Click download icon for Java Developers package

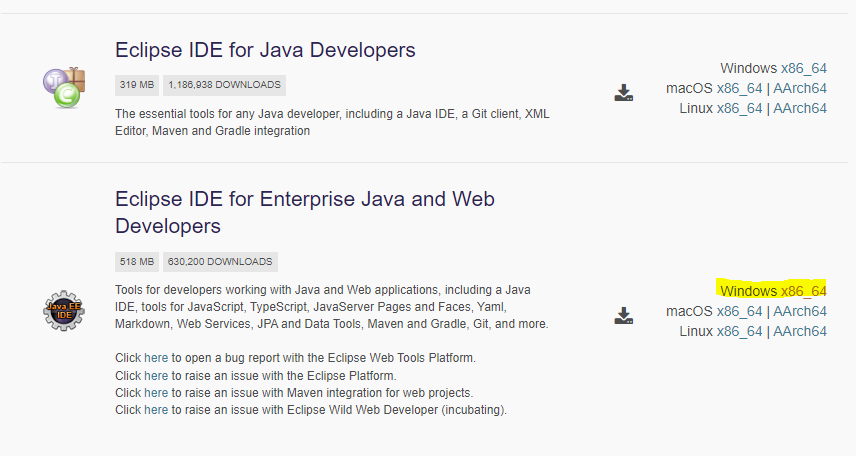(x=623, y=93)
